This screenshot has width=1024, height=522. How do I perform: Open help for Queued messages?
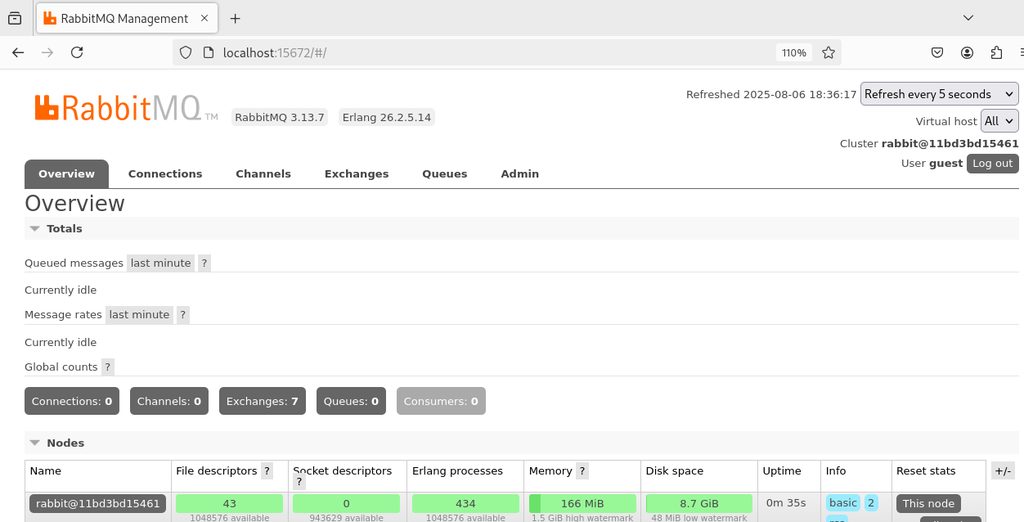204,263
